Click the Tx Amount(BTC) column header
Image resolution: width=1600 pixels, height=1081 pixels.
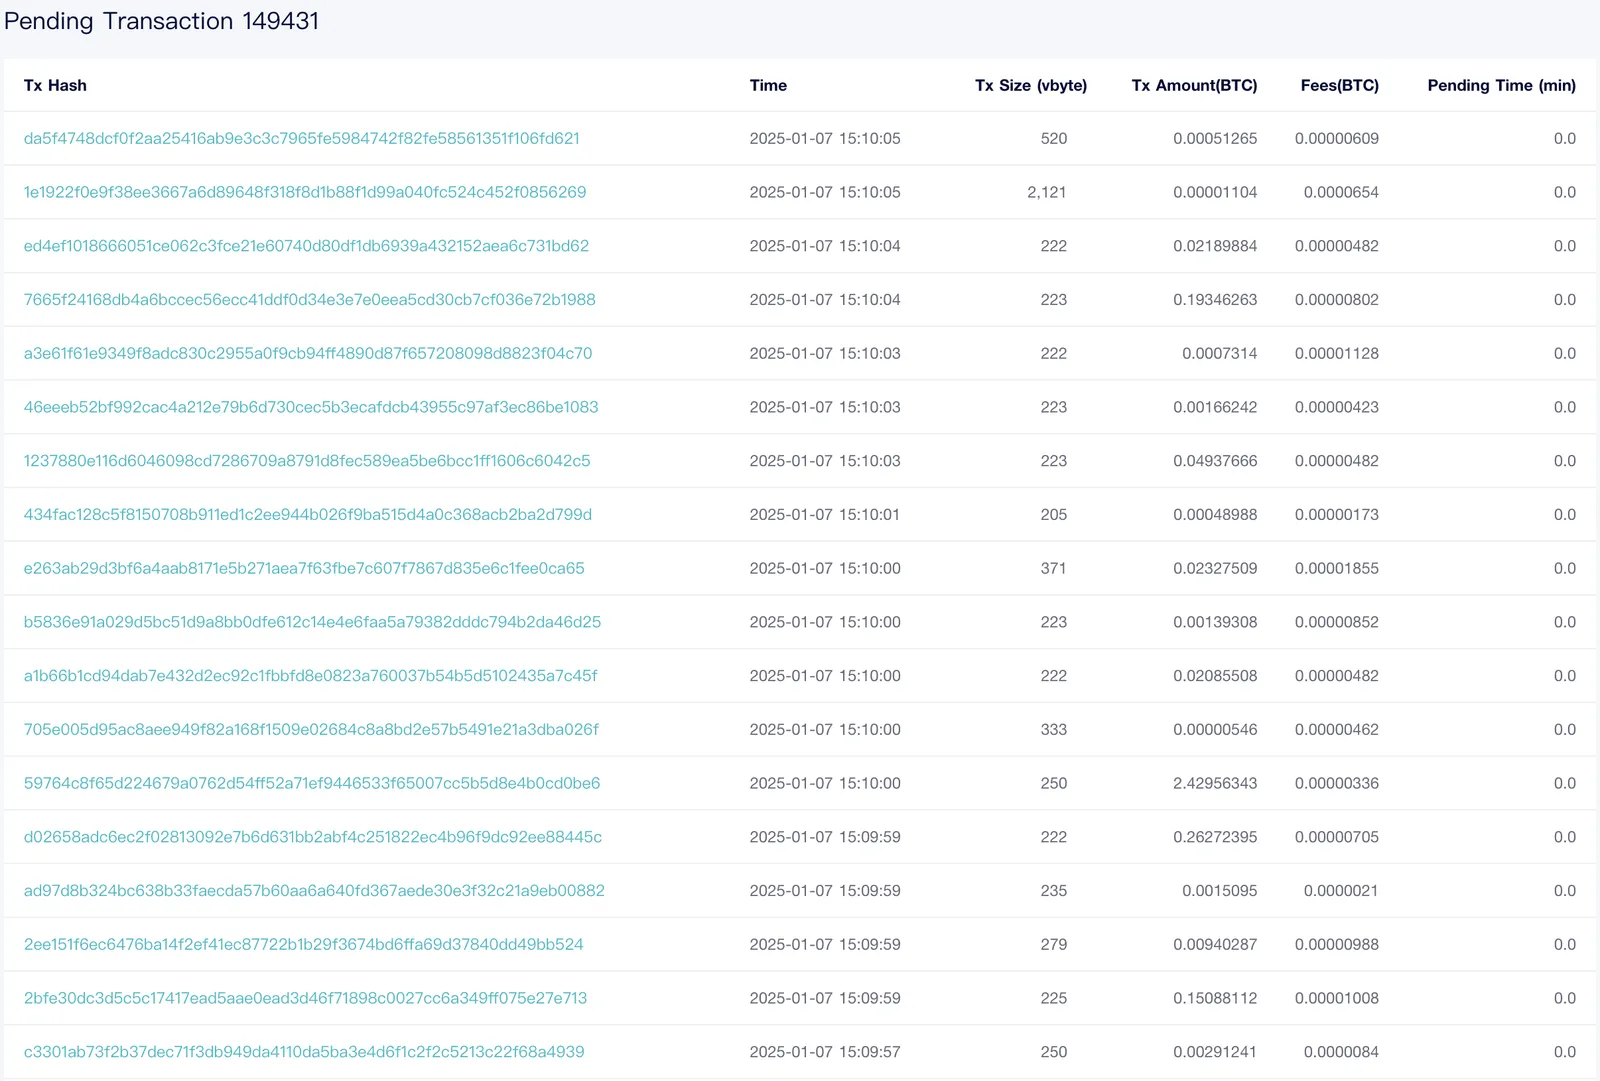click(x=1194, y=85)
